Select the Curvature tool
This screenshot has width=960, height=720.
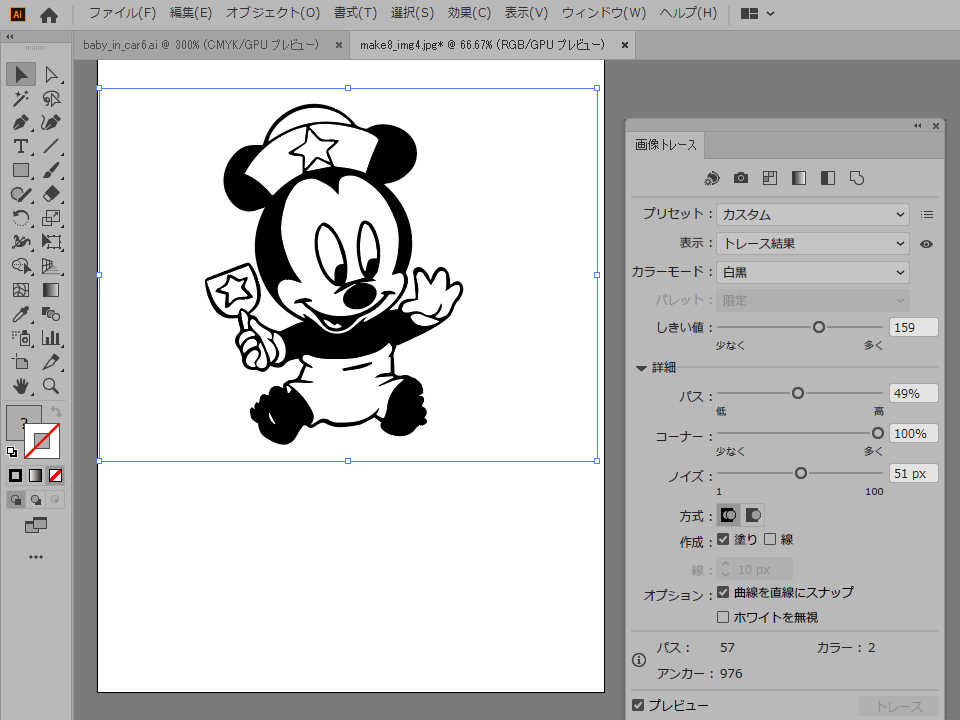(x=51, y=122)
